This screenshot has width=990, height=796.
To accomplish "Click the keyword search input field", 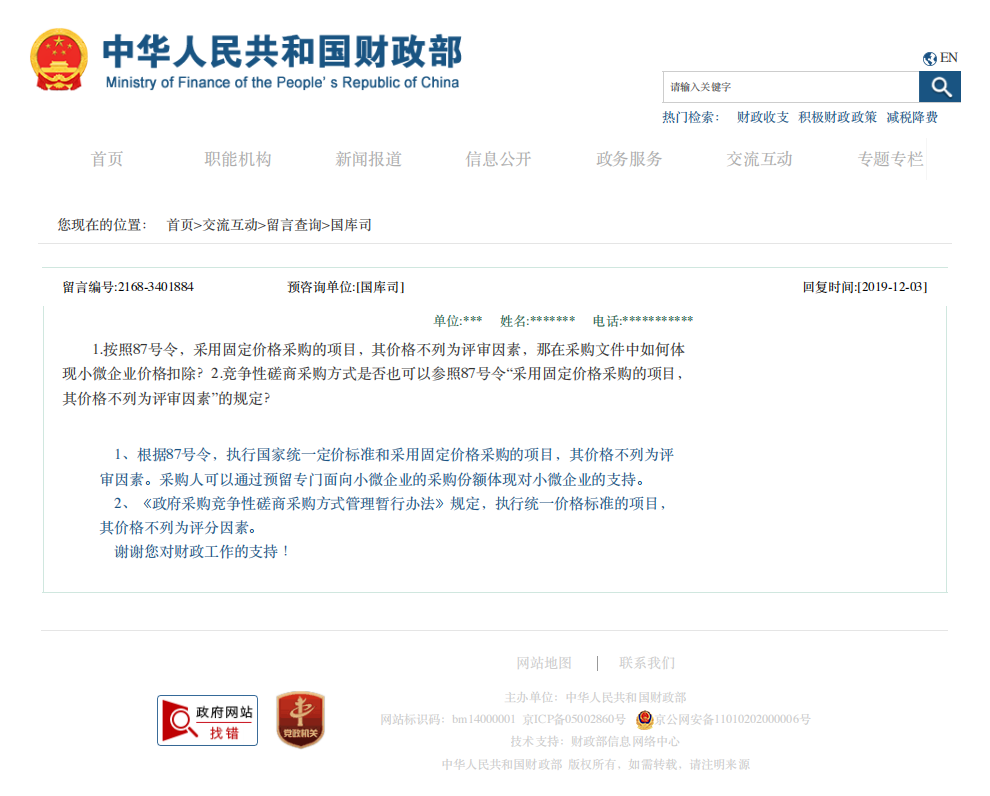I will click(790, 87).
